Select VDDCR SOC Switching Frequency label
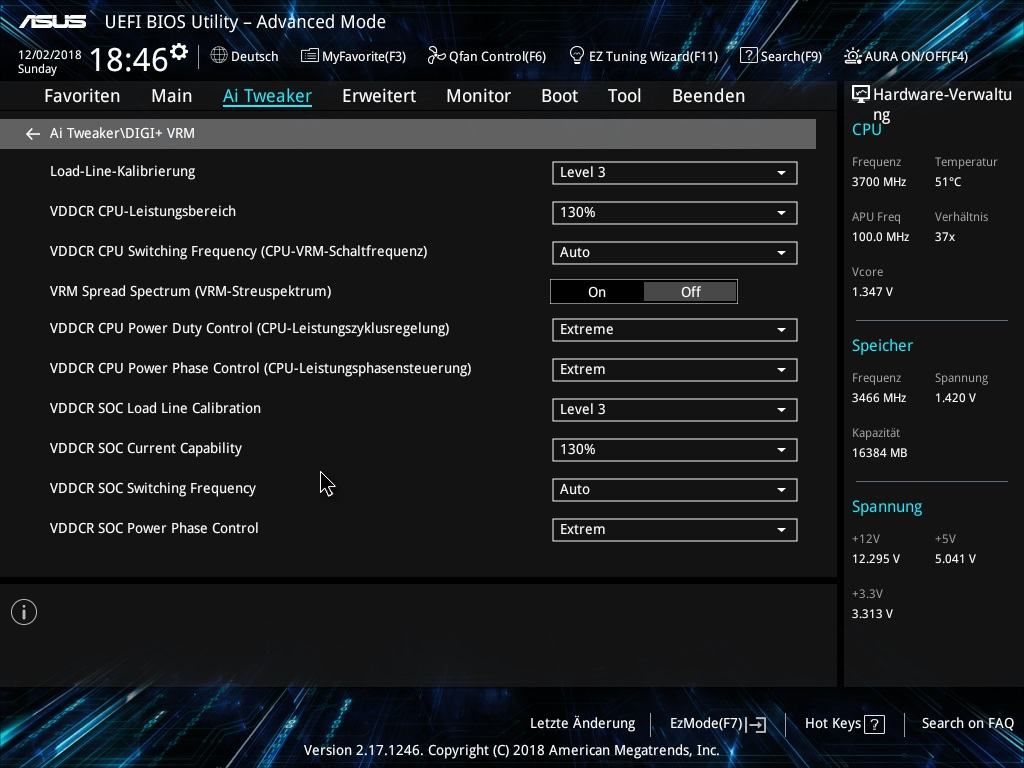The height and width of the screenshot is (768, 1024). (153, 488)
